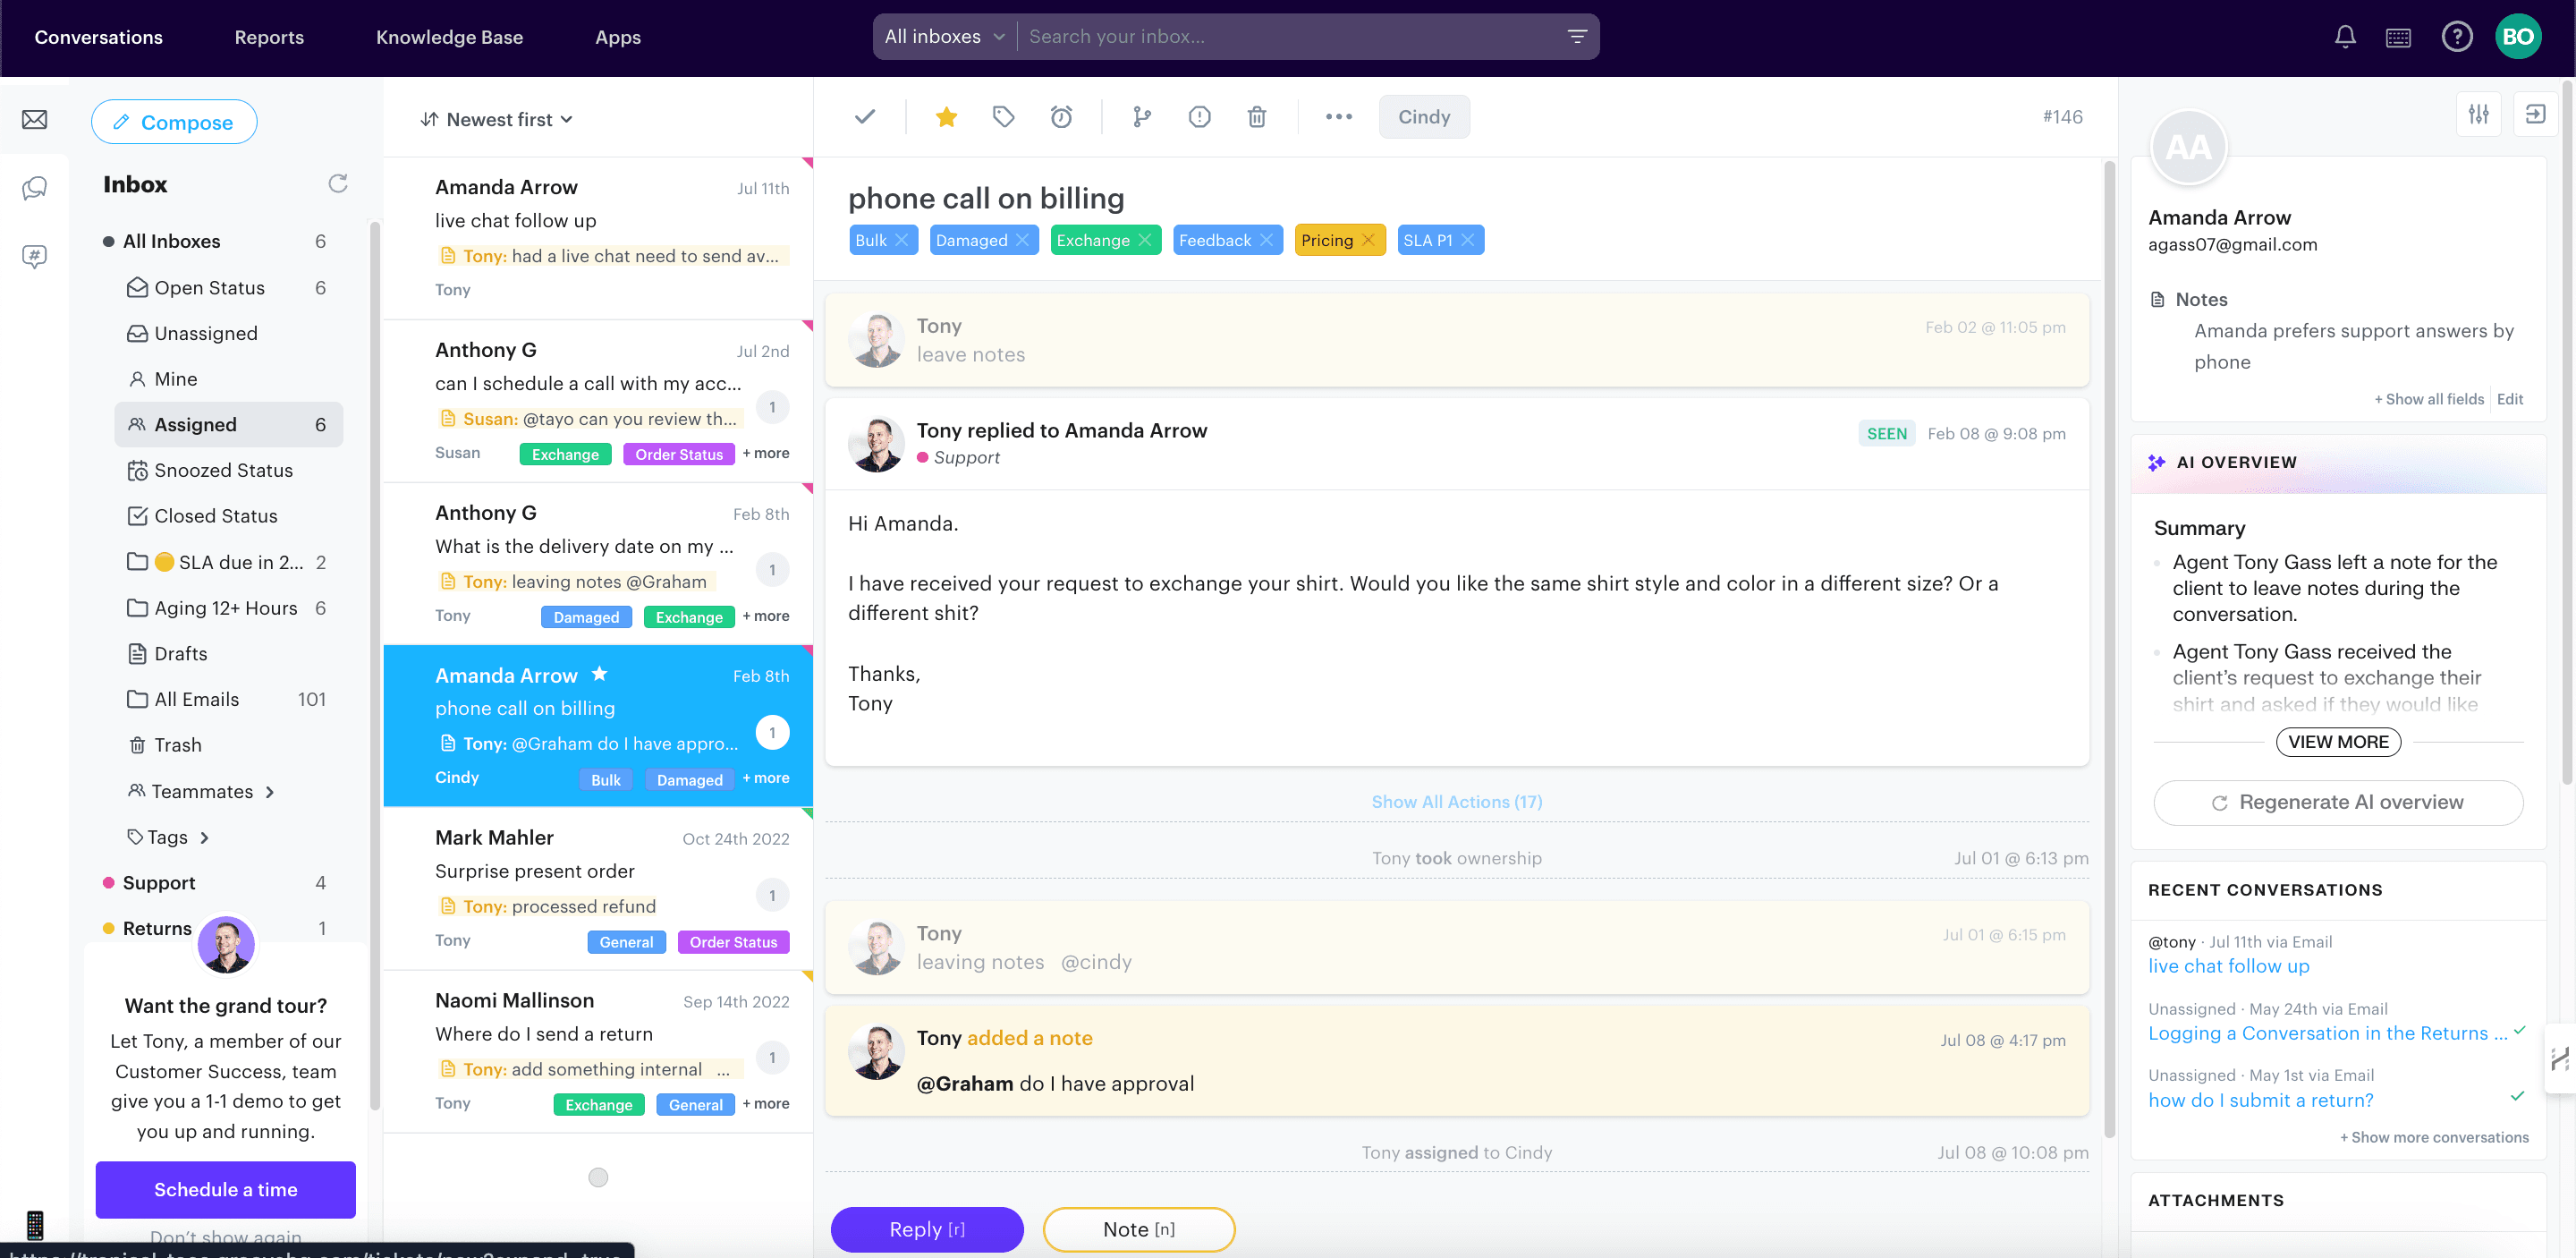Open the All inboxes dropdown
The height and width of the screenshot is (1258, 2576).
coord(941,36)
